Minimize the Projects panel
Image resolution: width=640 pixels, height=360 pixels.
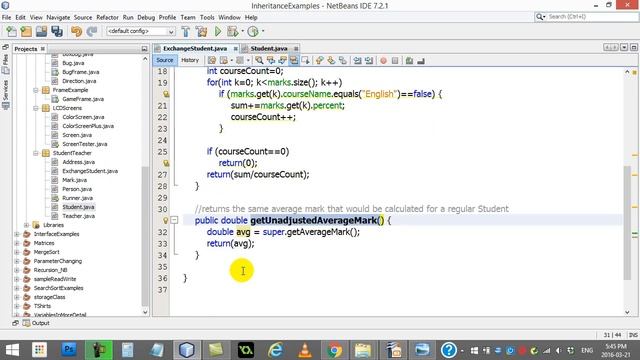(x=144, y=49)
